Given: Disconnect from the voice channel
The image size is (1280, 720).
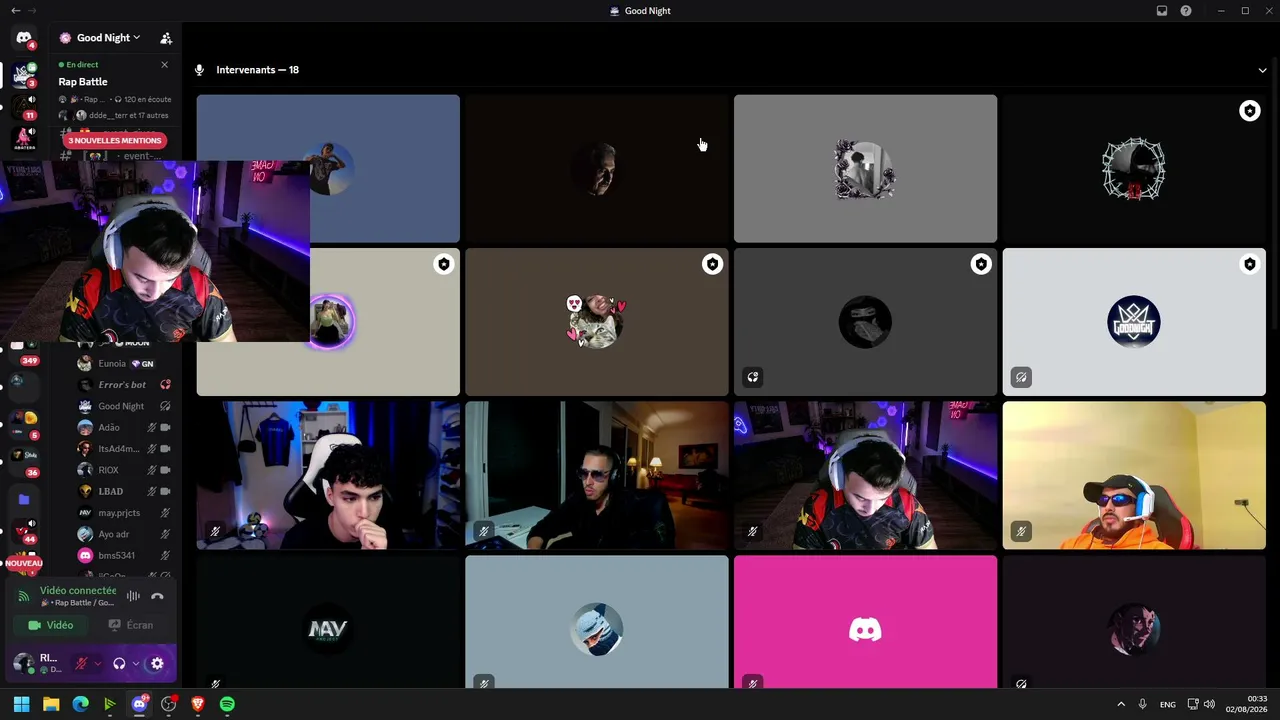Looking at the screenshot, I should pos(157,596).
